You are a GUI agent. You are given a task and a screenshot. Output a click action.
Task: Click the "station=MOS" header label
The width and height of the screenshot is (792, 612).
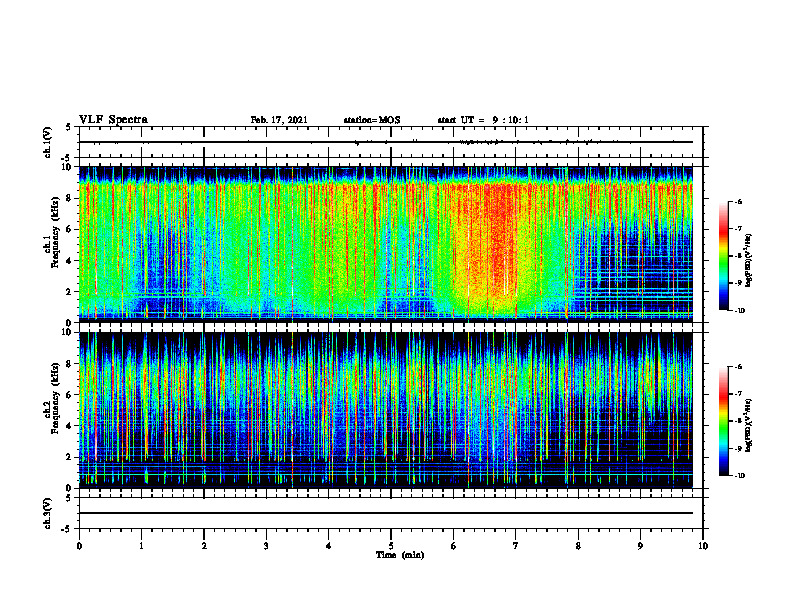click(372, 120)
